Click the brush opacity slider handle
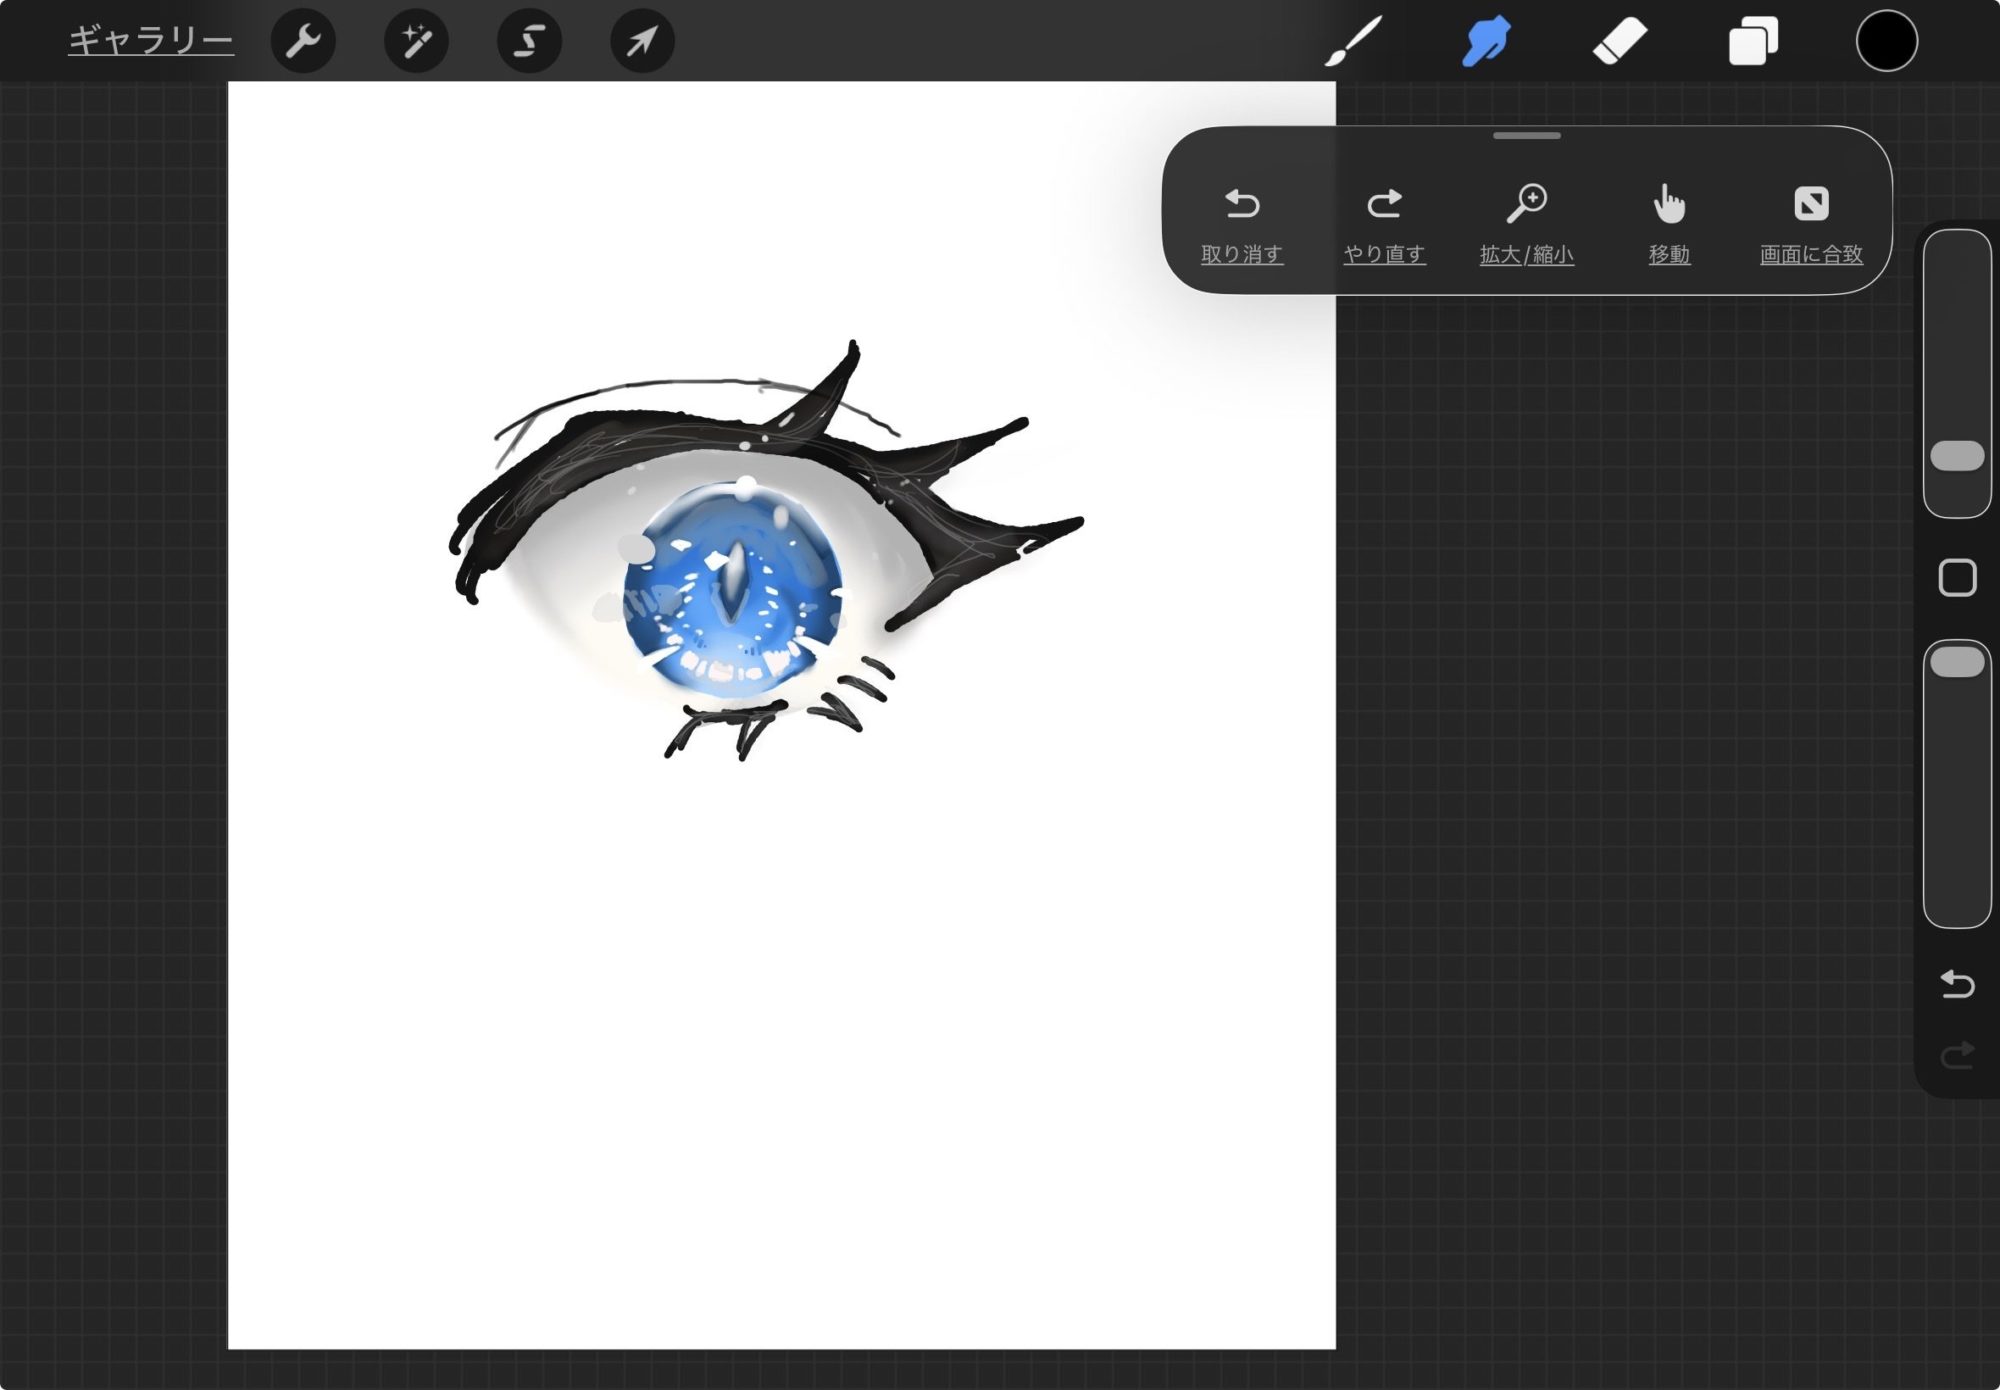The height and width of the screenshot is (1390, 2000). [1957, 662]
